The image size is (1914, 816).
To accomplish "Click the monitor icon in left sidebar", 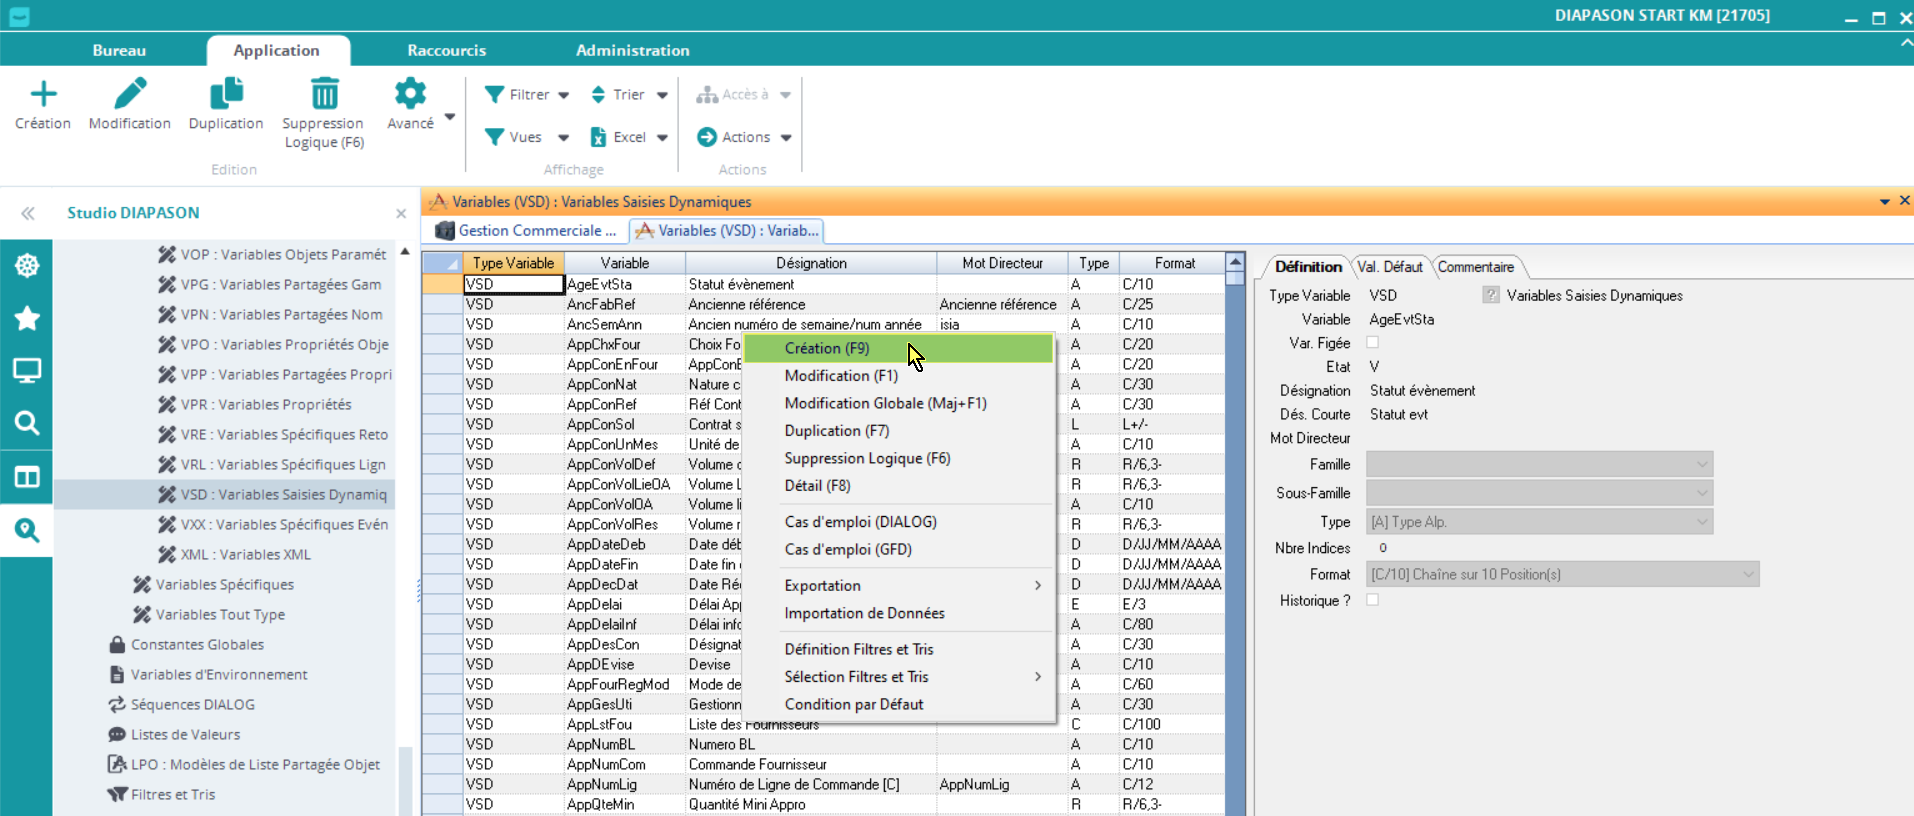I will pos(27,371).
